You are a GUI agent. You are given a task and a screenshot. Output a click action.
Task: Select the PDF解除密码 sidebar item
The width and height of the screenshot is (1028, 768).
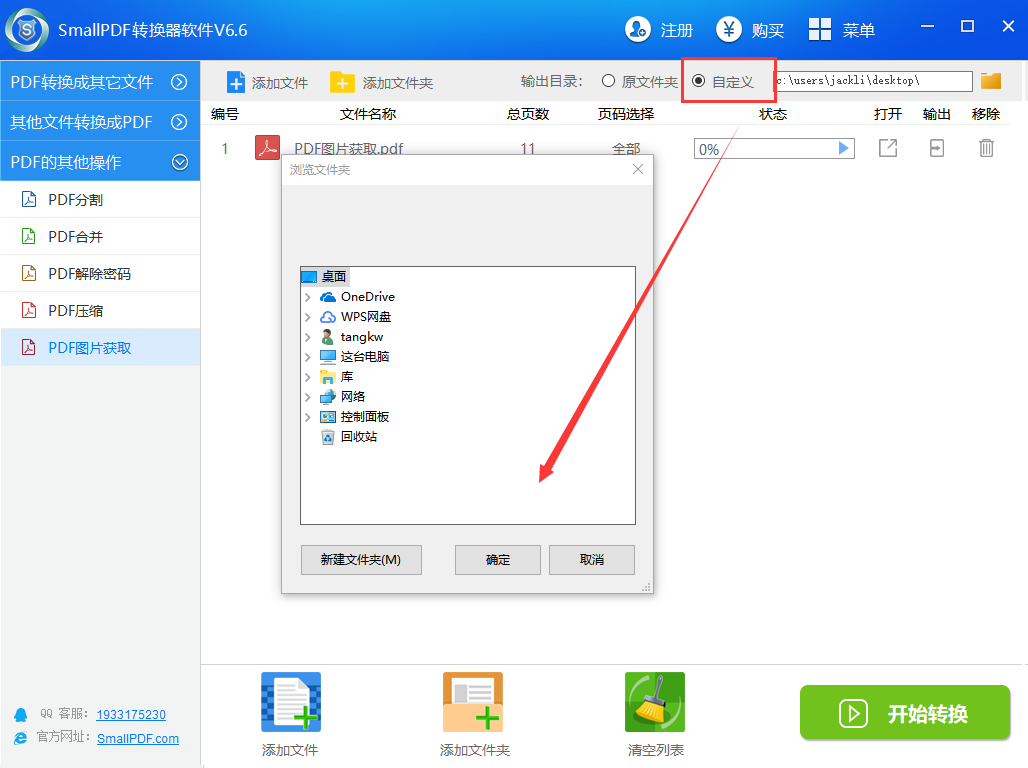coord(100,273)
